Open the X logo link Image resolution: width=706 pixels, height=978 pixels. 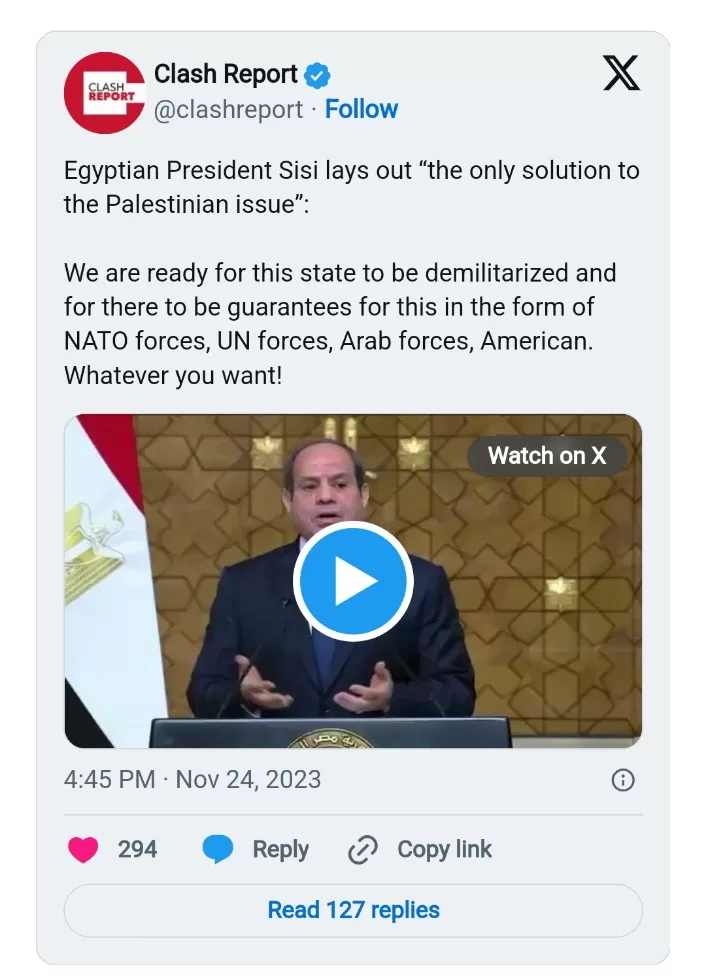[x=622, y=73]
